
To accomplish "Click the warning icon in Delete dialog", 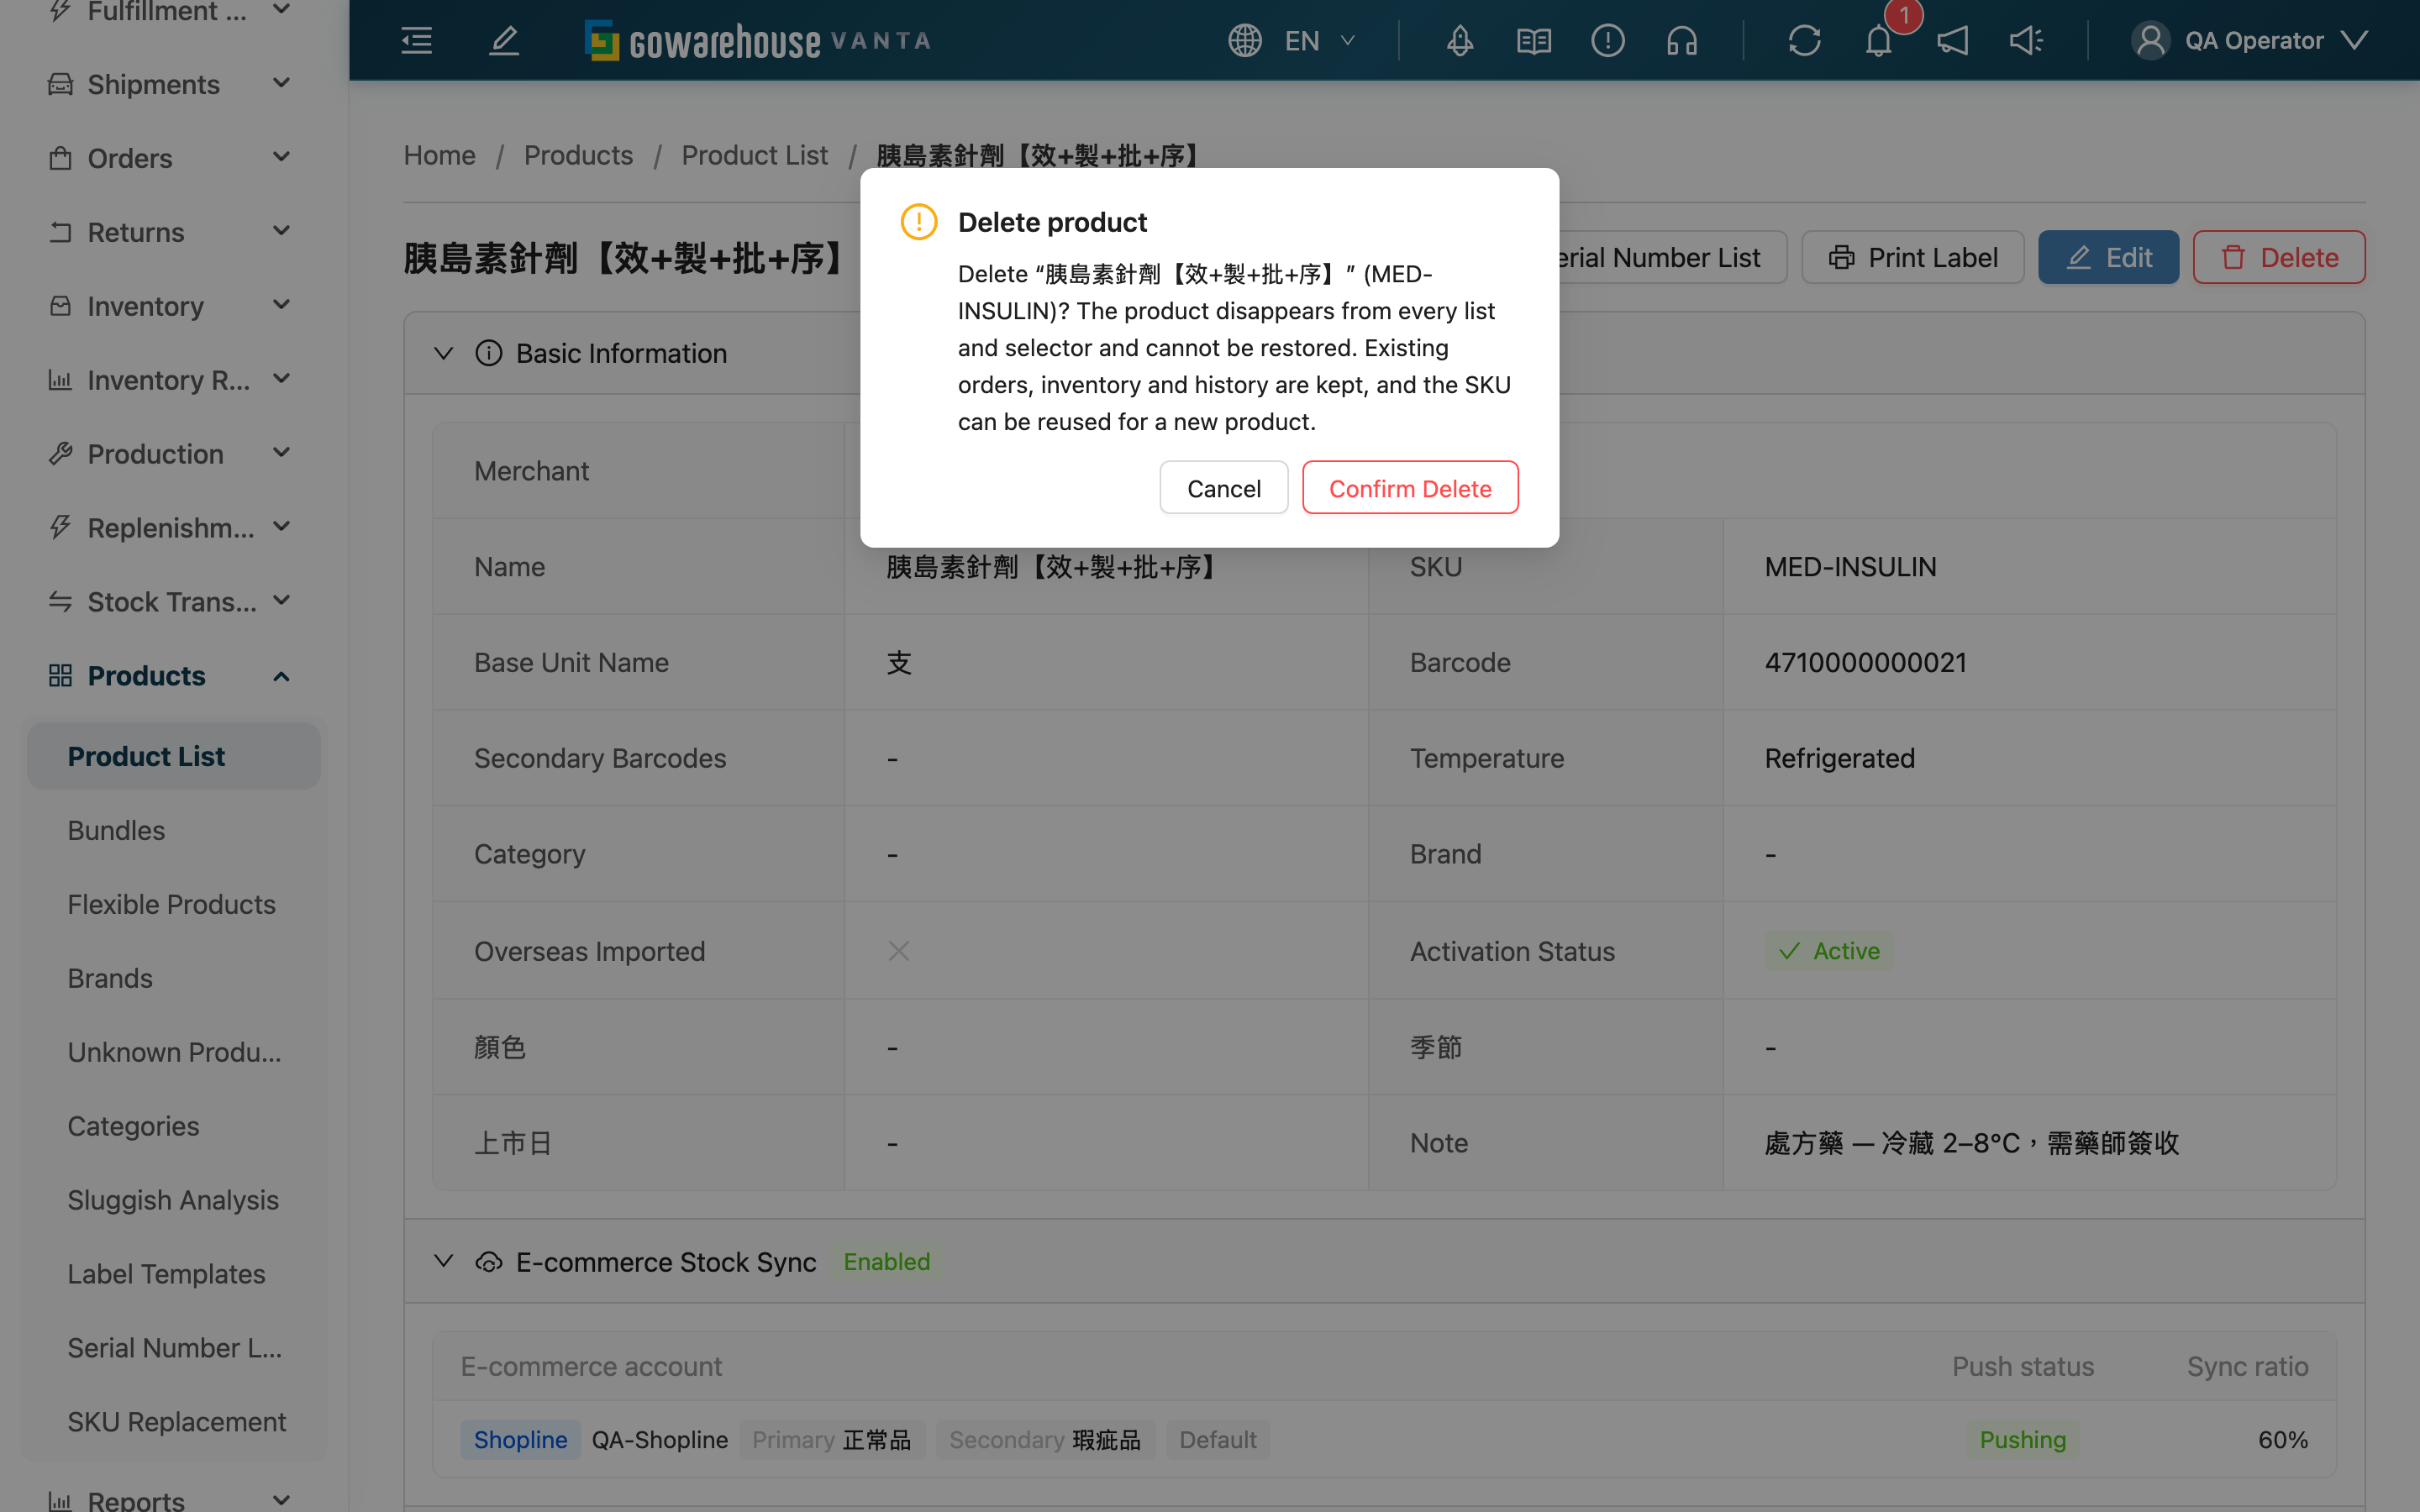I will [x=919, y=221].
